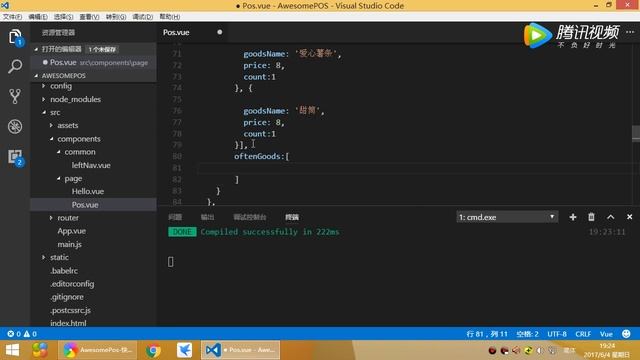Change indentation spaces setting in status bar
The width and height of the screenshot is (640, 360).
click(527, 334)
